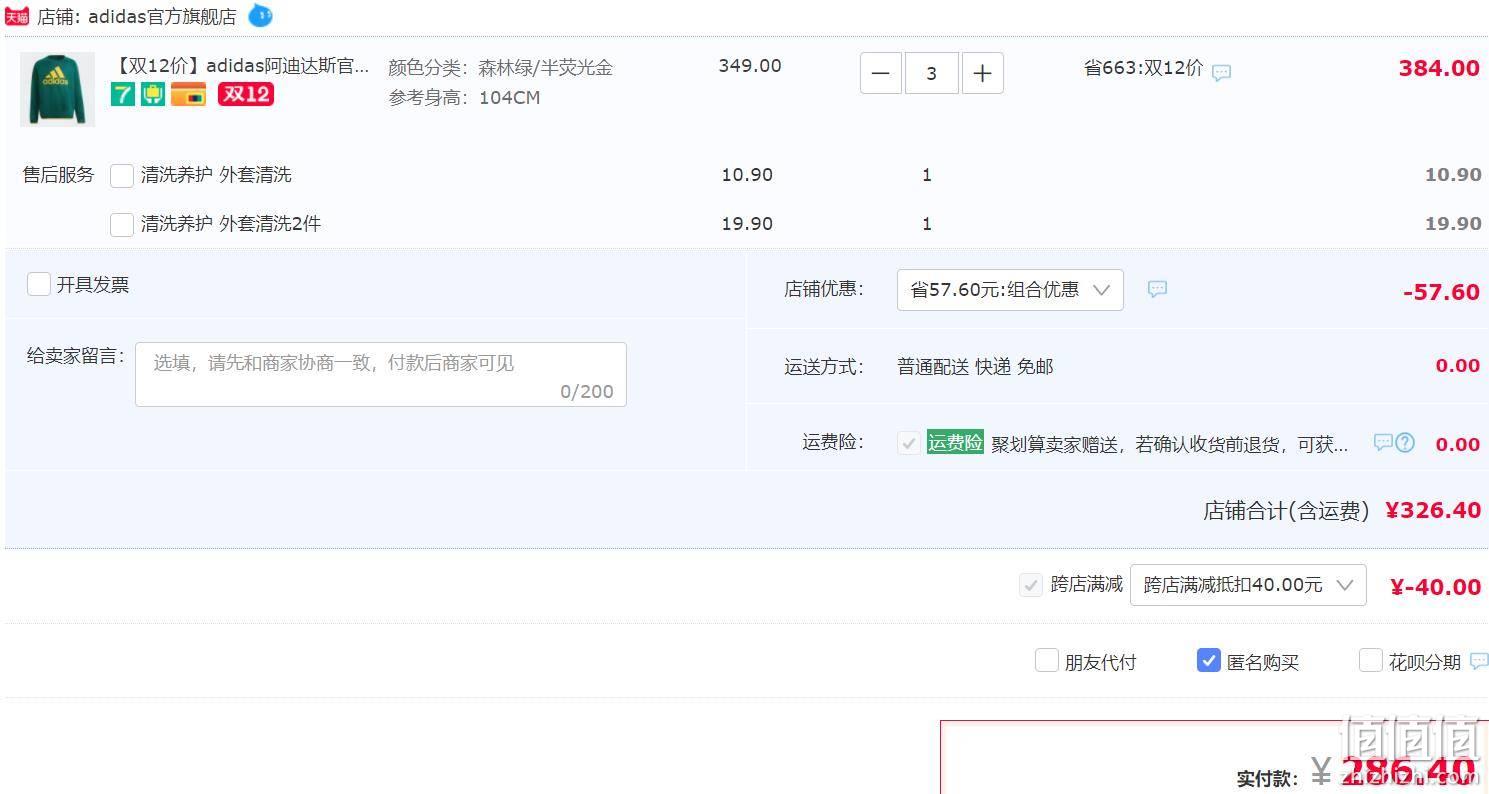The height and width of the screenshot is (794, 1489).
Task: Open the product title 【双12价】adidas阿迪达斯官
Action: (240, 66)
